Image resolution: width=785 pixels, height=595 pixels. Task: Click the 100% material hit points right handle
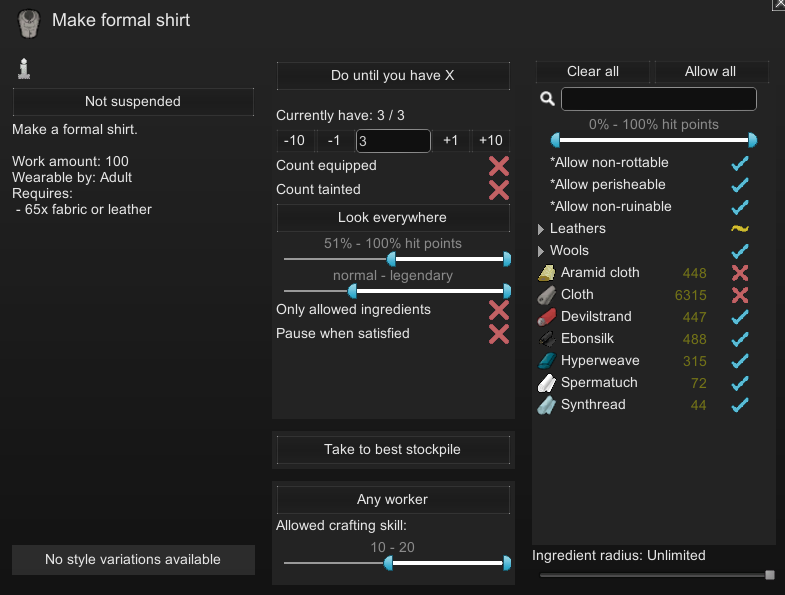[752, 140]
